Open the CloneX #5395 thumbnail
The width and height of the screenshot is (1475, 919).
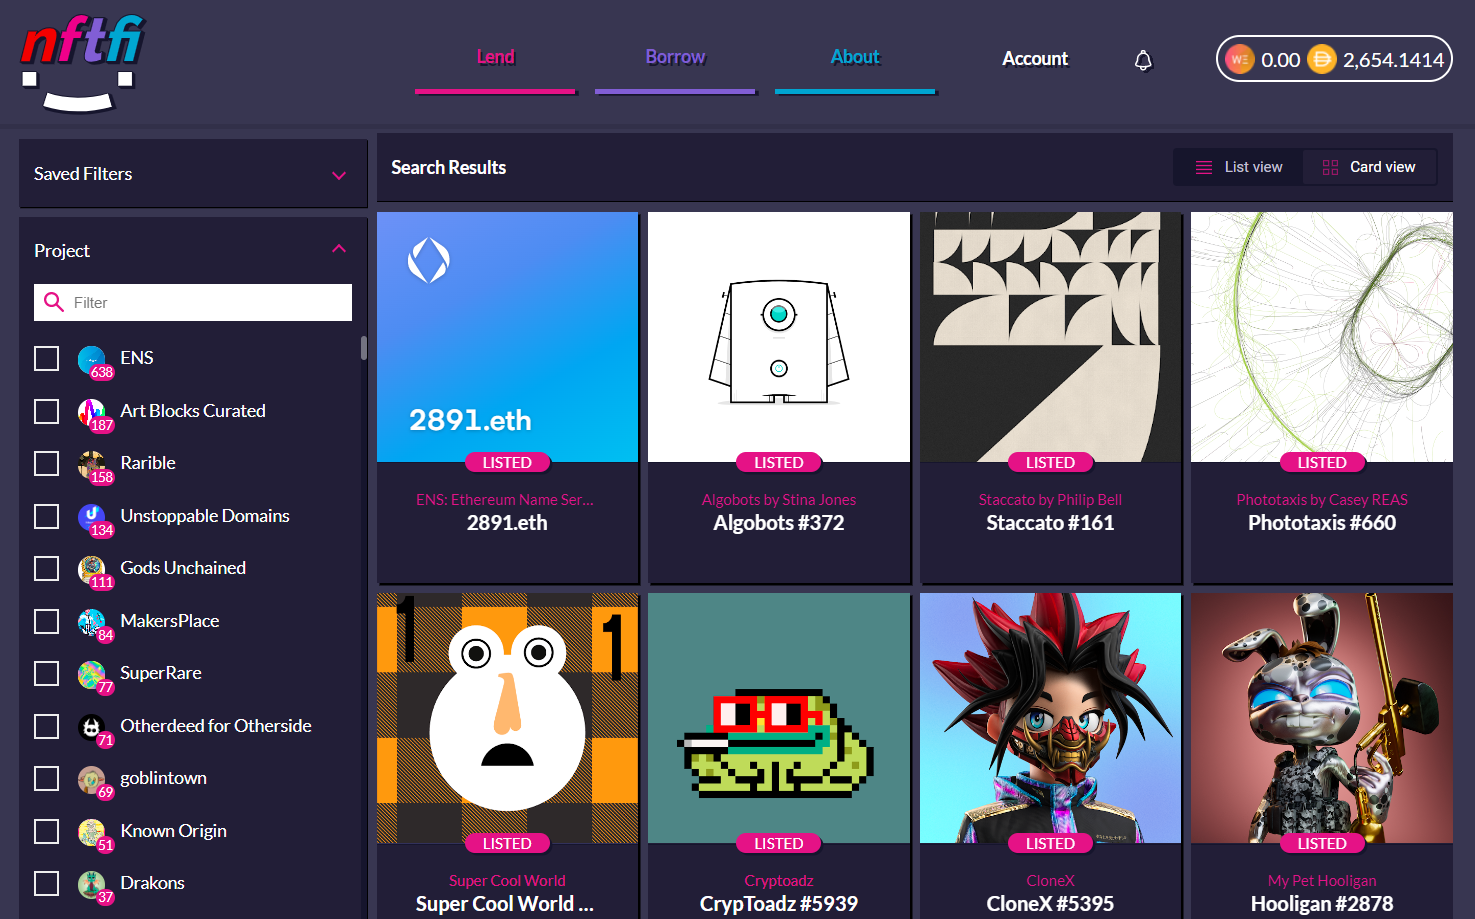click(1050, 718)
